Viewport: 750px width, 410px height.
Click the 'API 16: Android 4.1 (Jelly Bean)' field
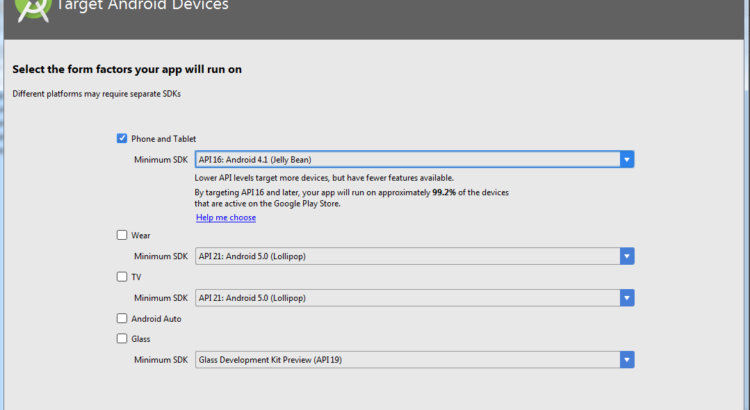(405, 159)
